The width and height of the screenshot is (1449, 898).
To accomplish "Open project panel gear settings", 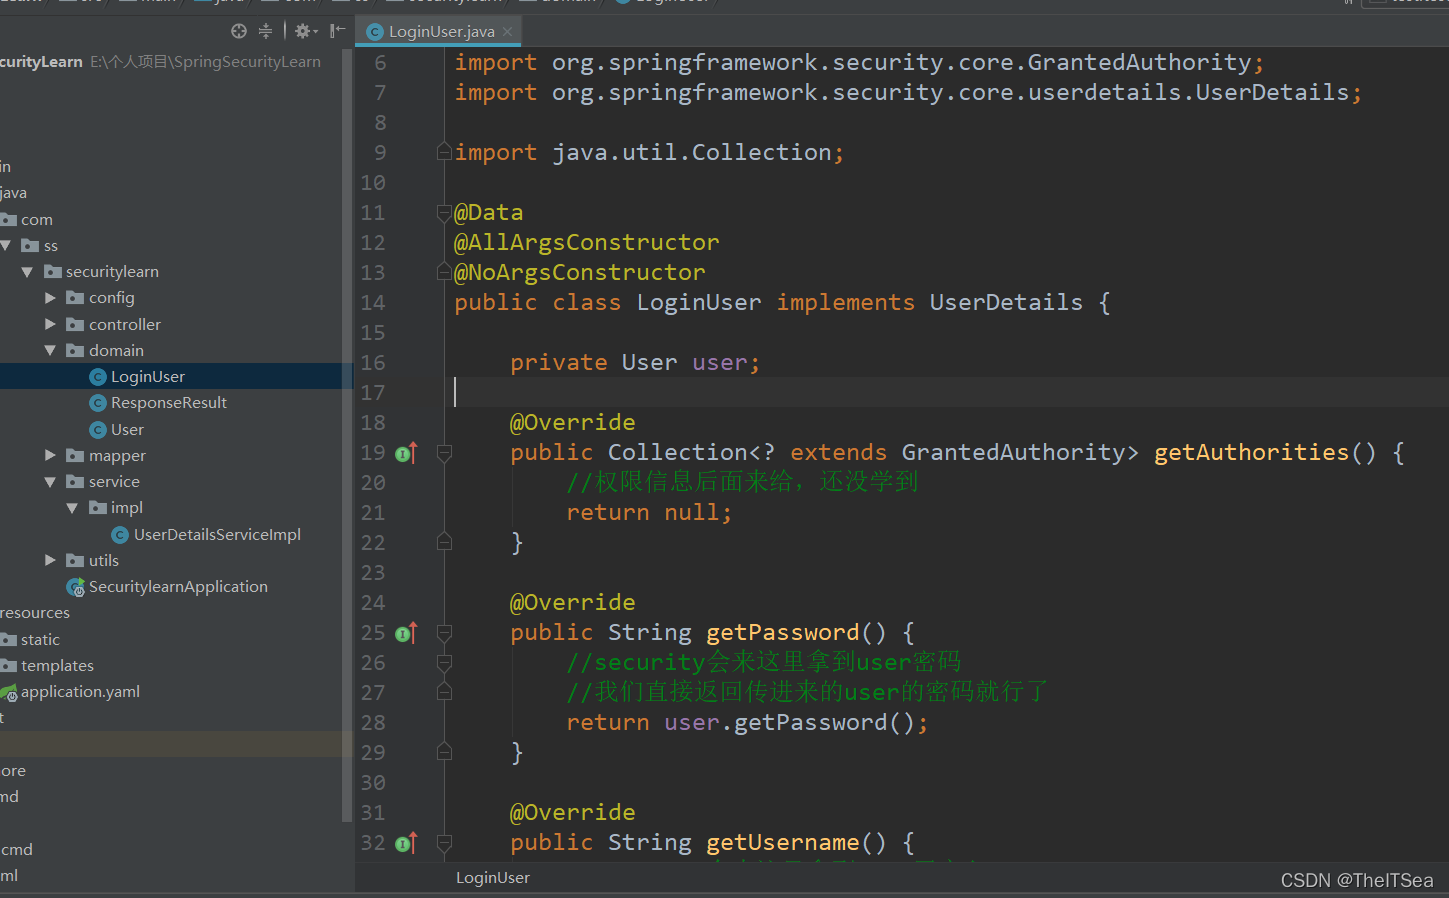I will [305, 31].
